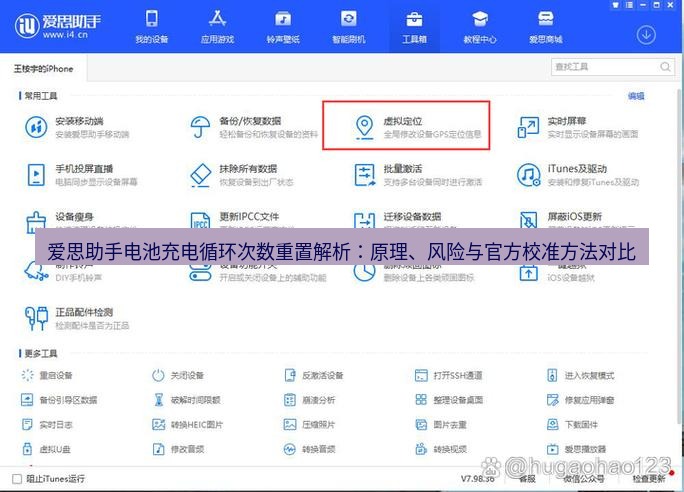Click 客服 in status bar

coord(527,479)
